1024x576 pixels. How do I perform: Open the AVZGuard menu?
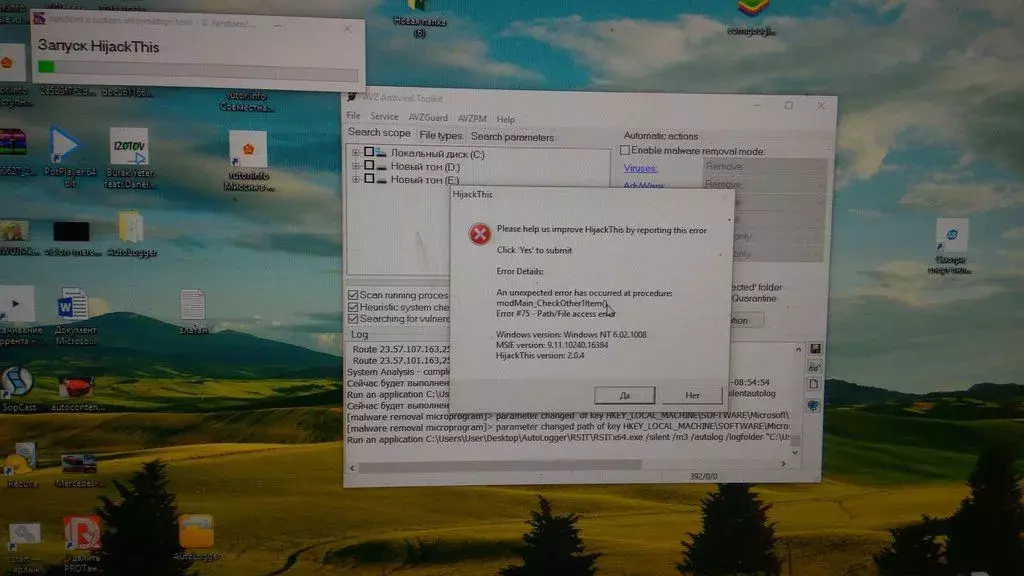[x=428, y=118]
